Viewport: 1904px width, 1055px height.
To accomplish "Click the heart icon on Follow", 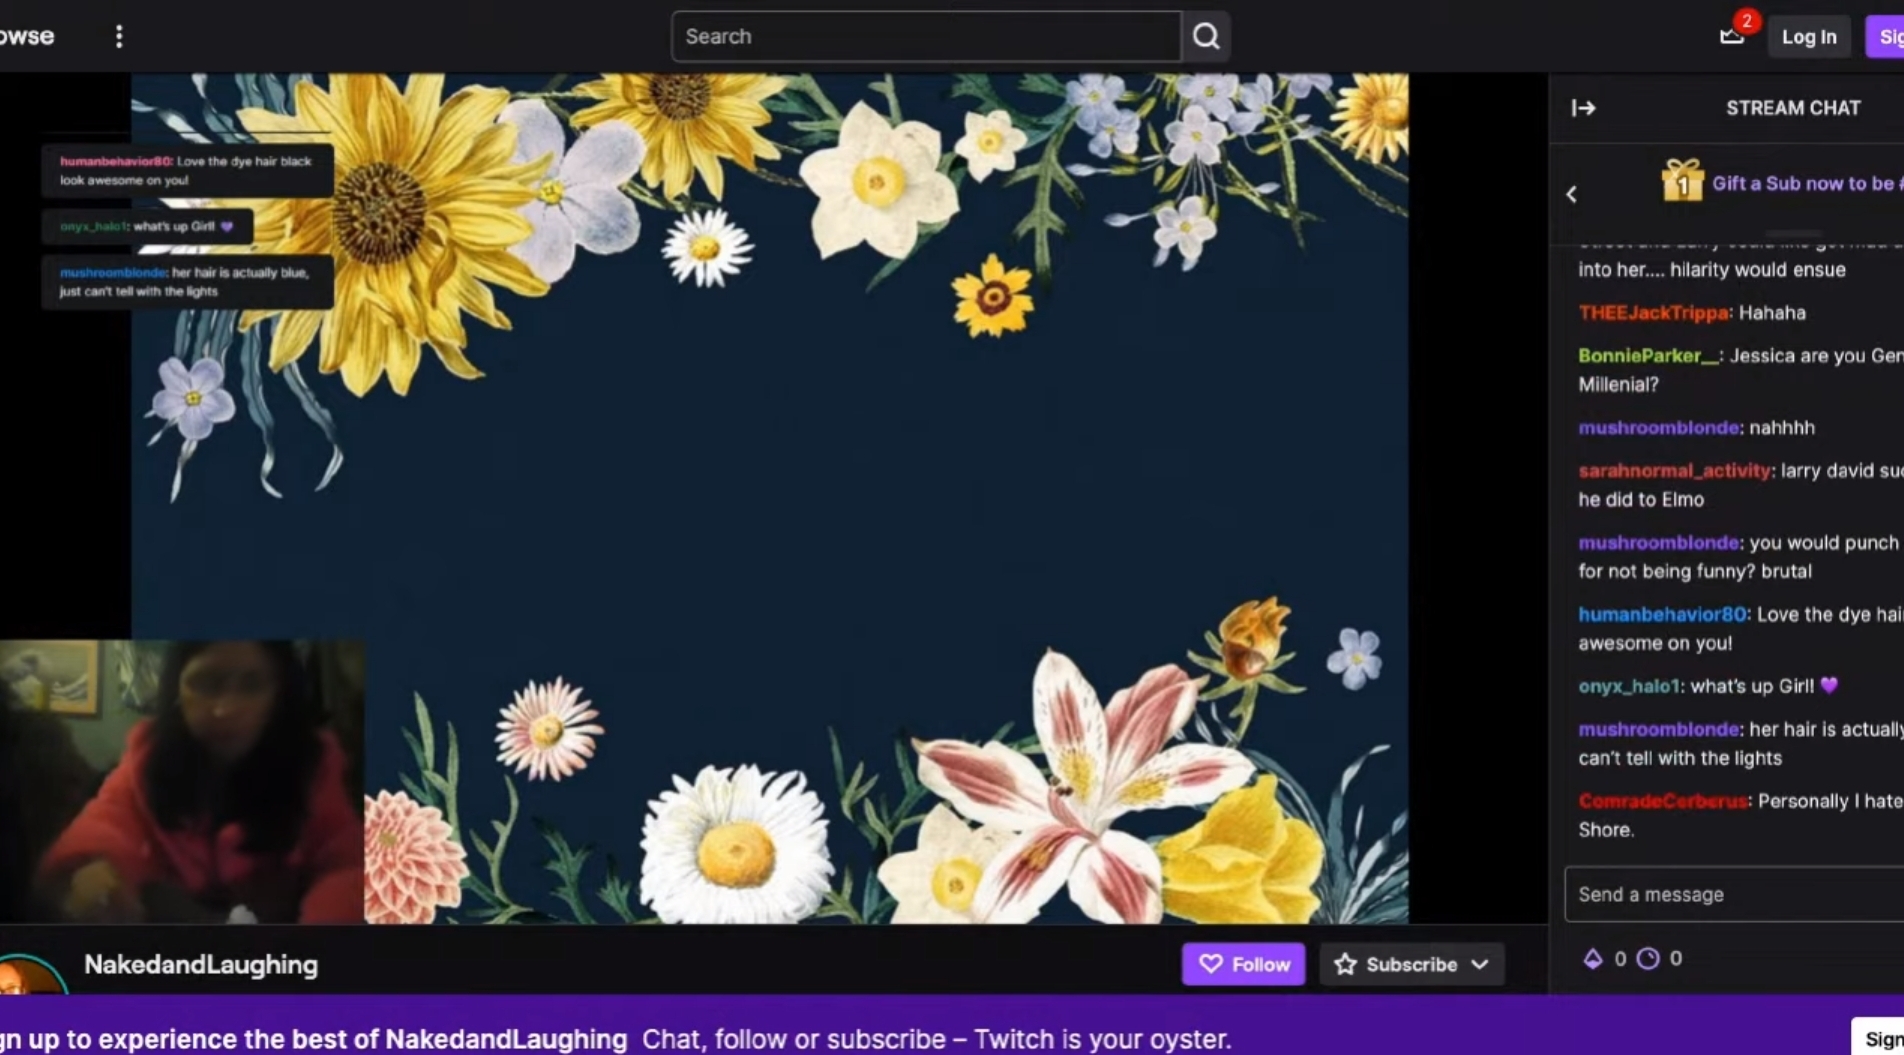I will click(1211, 964).
